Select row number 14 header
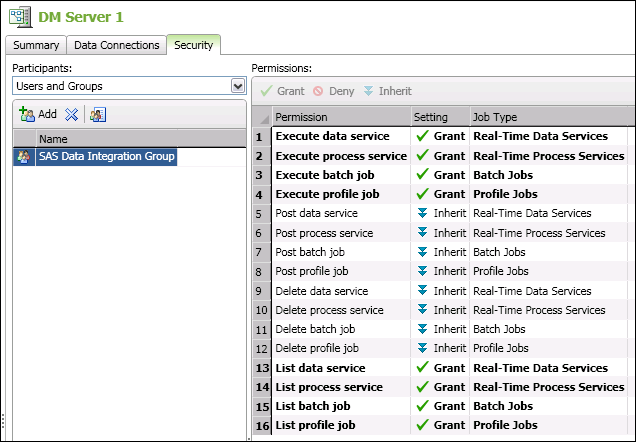 coord(261,387)
